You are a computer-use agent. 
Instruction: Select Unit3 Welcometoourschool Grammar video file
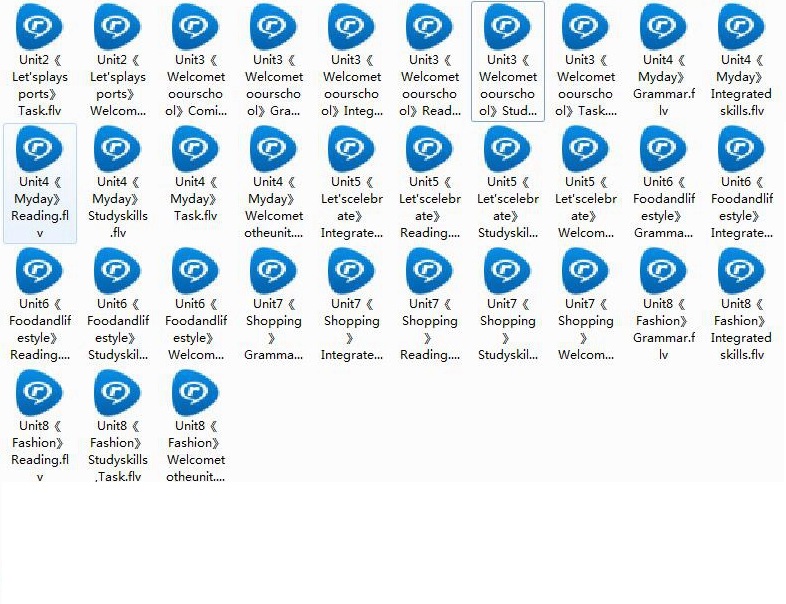[274, 30]
